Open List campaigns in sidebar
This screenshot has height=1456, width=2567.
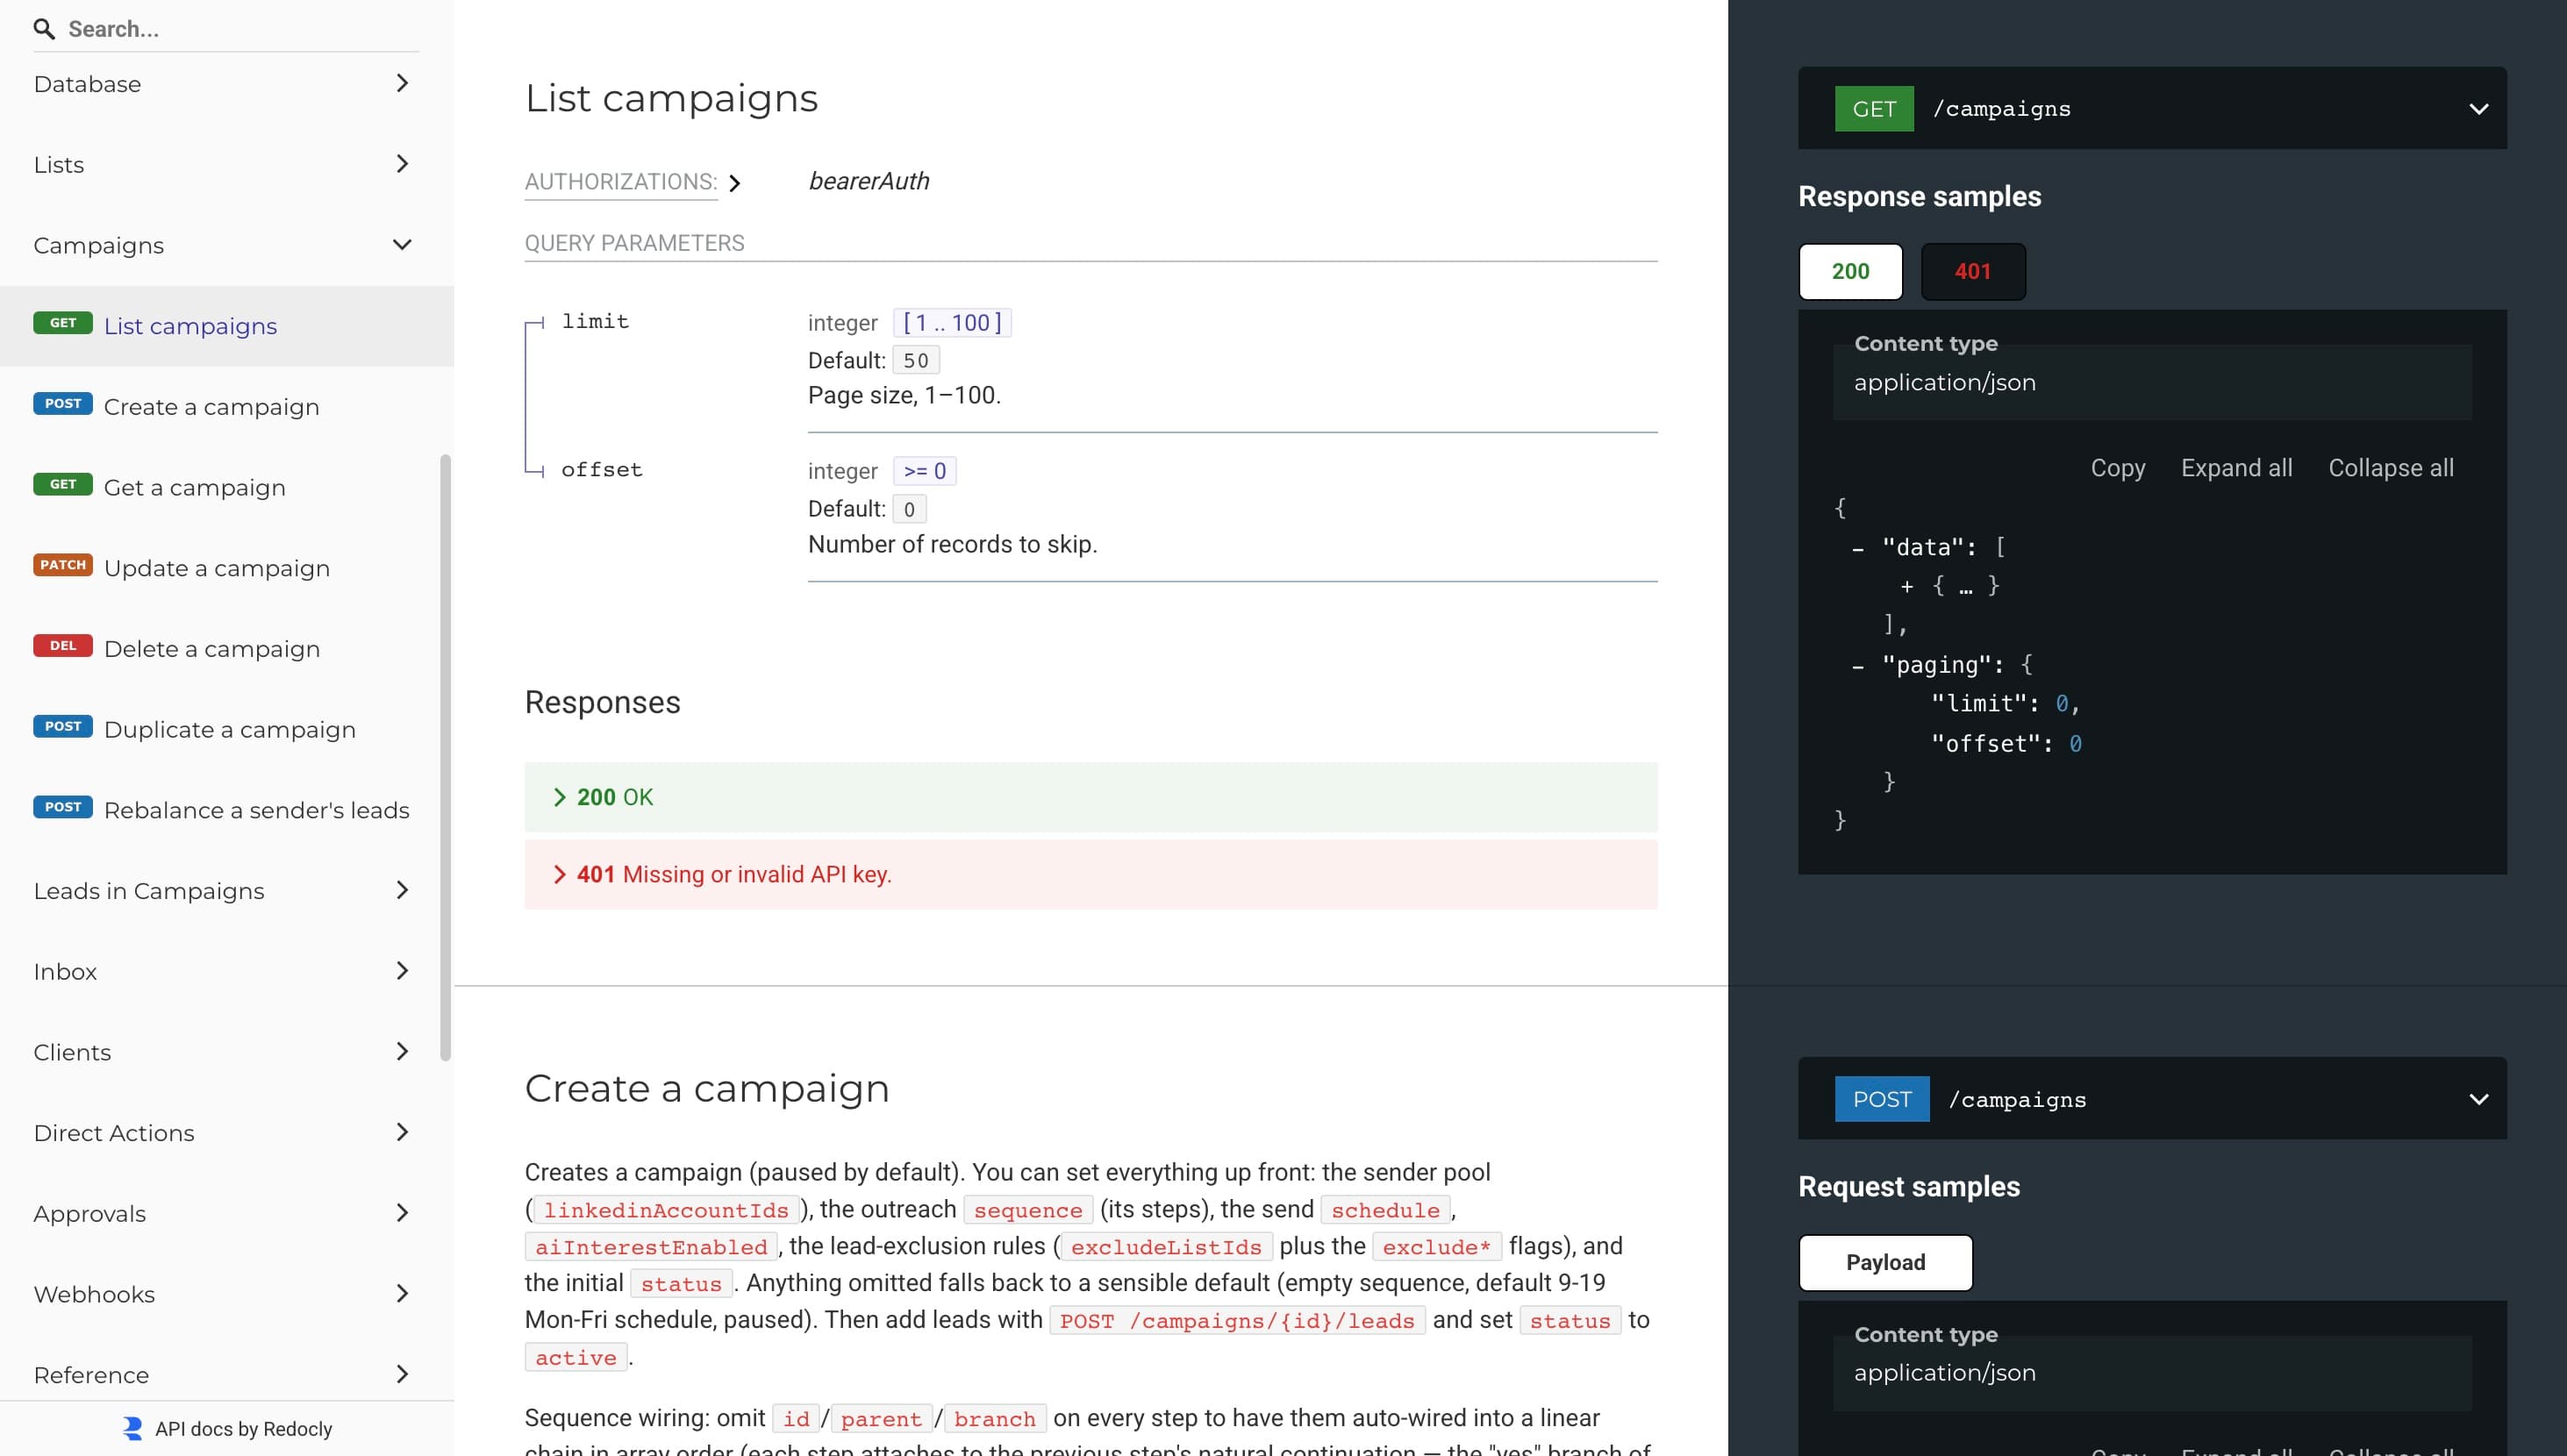tap(226, 326)
